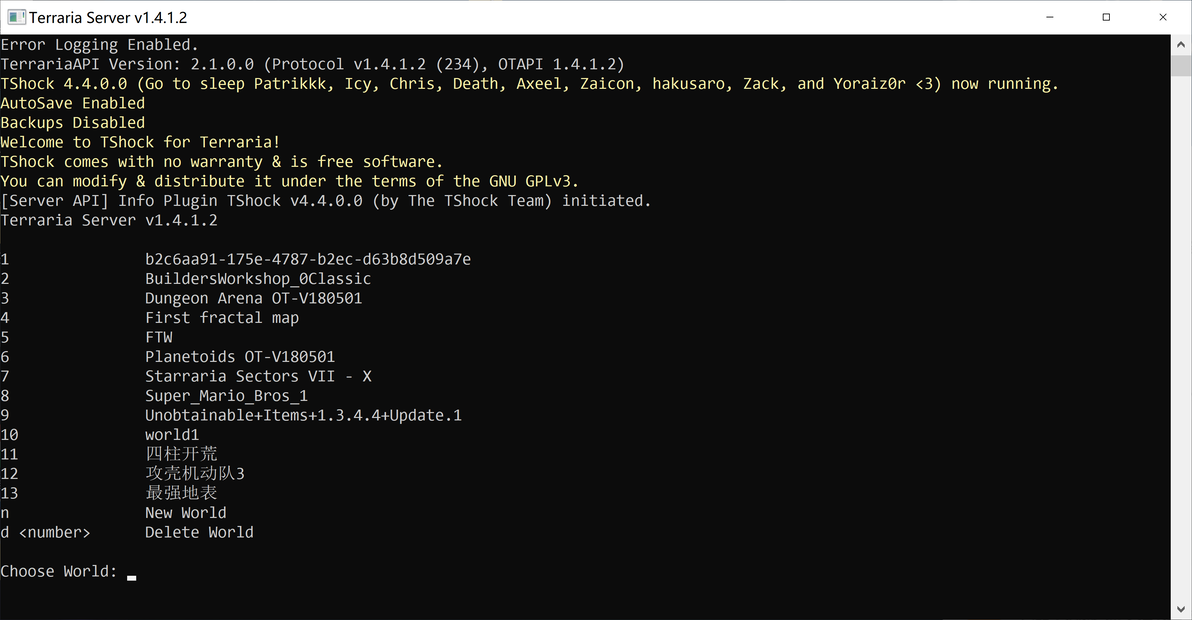Click the BuildersWorkshop_0Classic world entry

click(258, 279)
